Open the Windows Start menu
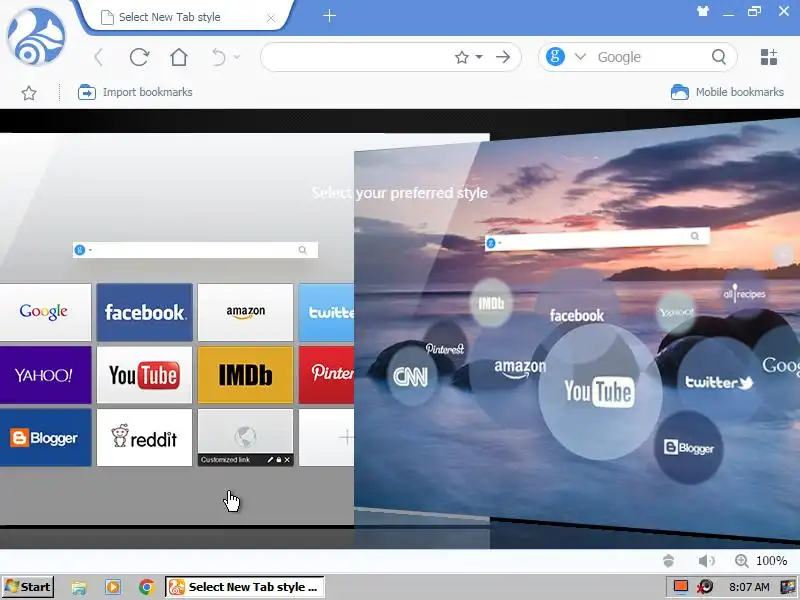The width and height of the screenshot is (800, 600). coord(28,587)
